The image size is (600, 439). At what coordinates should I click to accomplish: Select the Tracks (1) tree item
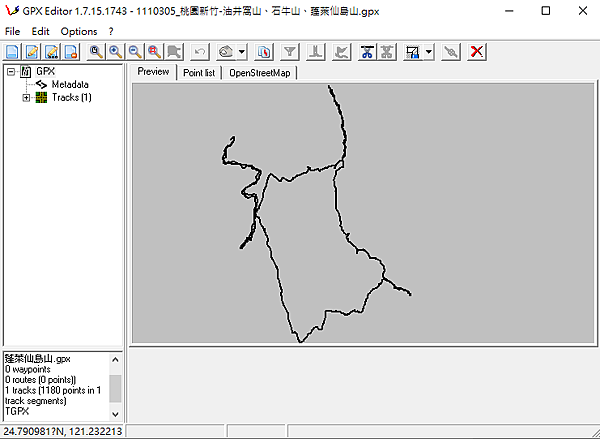(x=72, y=98)
